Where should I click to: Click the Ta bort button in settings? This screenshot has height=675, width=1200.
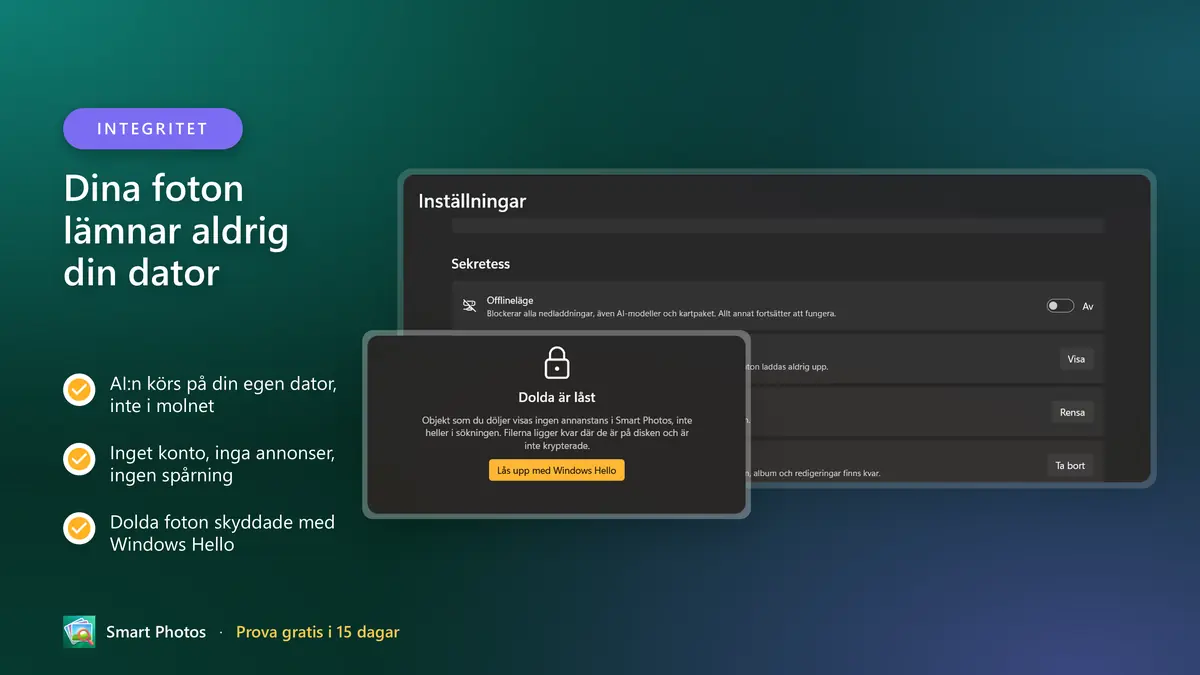point(1070,465)
